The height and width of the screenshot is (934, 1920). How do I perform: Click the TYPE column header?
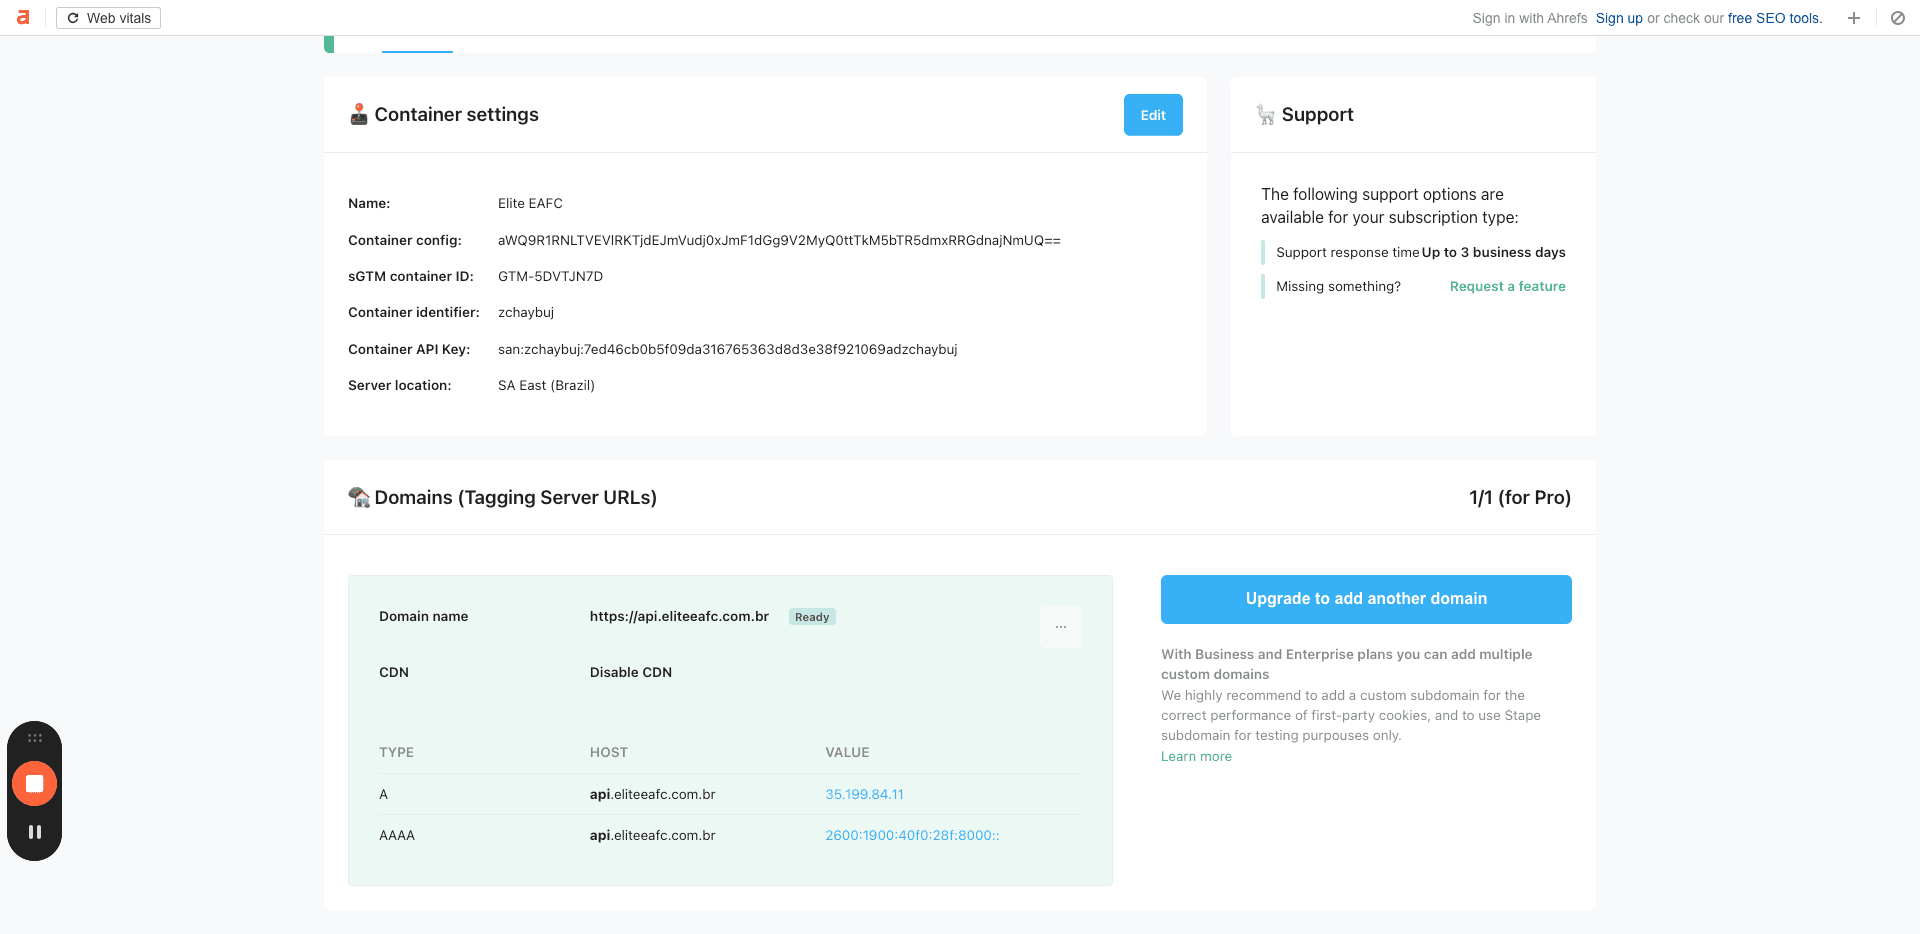[x=396, y=753]
